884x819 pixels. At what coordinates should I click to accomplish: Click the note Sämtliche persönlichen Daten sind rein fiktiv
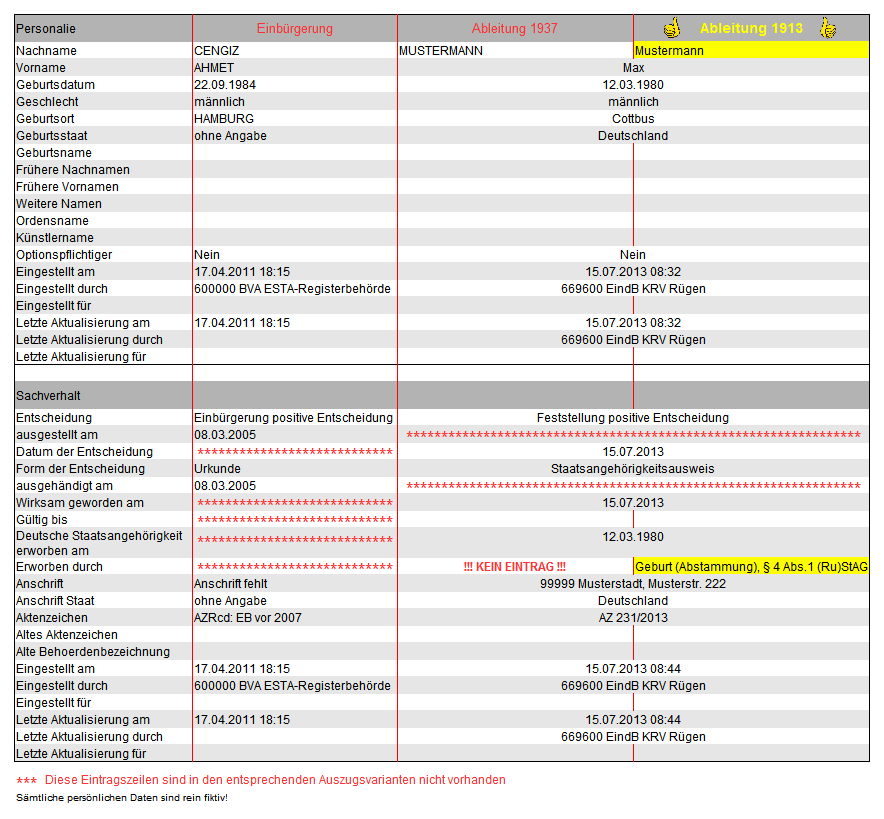click(x=122, y=798)
